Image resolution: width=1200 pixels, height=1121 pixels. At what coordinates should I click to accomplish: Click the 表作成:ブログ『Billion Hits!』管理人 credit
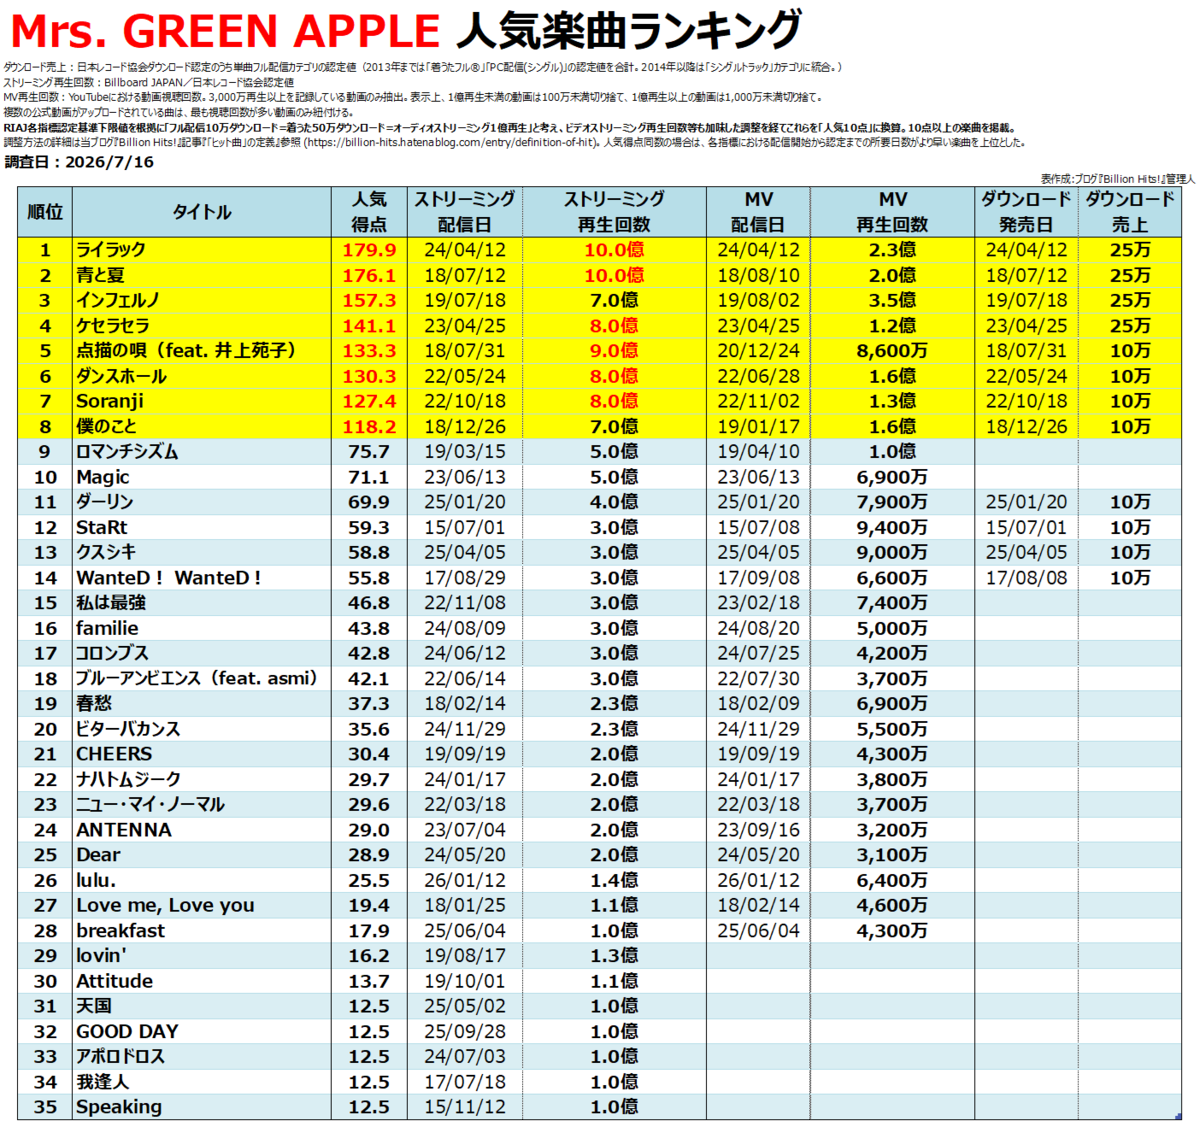tap(1117, 179)
